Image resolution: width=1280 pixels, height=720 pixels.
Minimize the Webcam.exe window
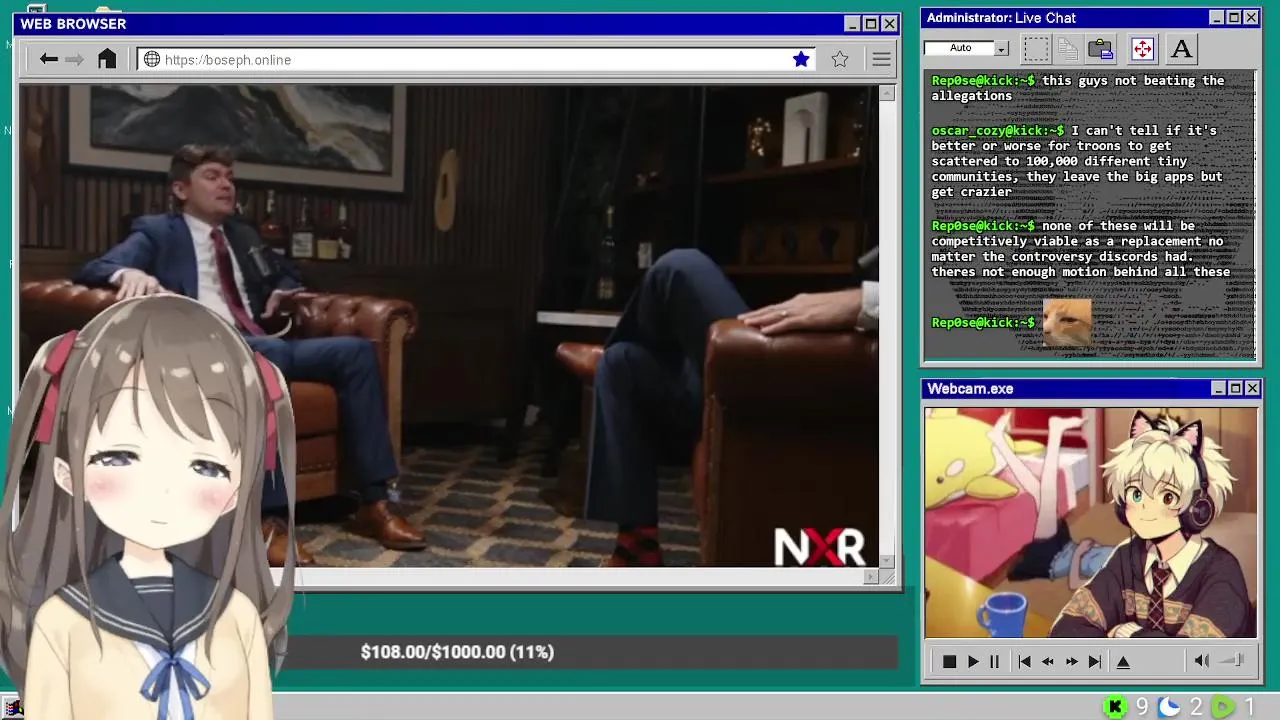pyautogui.click(x=1218, y=388)
